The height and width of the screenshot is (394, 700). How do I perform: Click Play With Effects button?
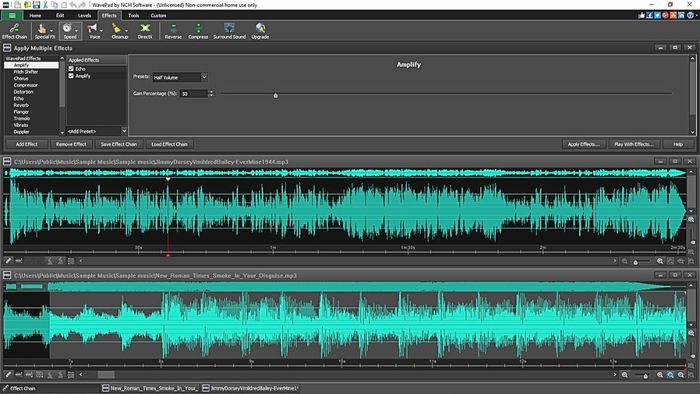coord(633,144)
